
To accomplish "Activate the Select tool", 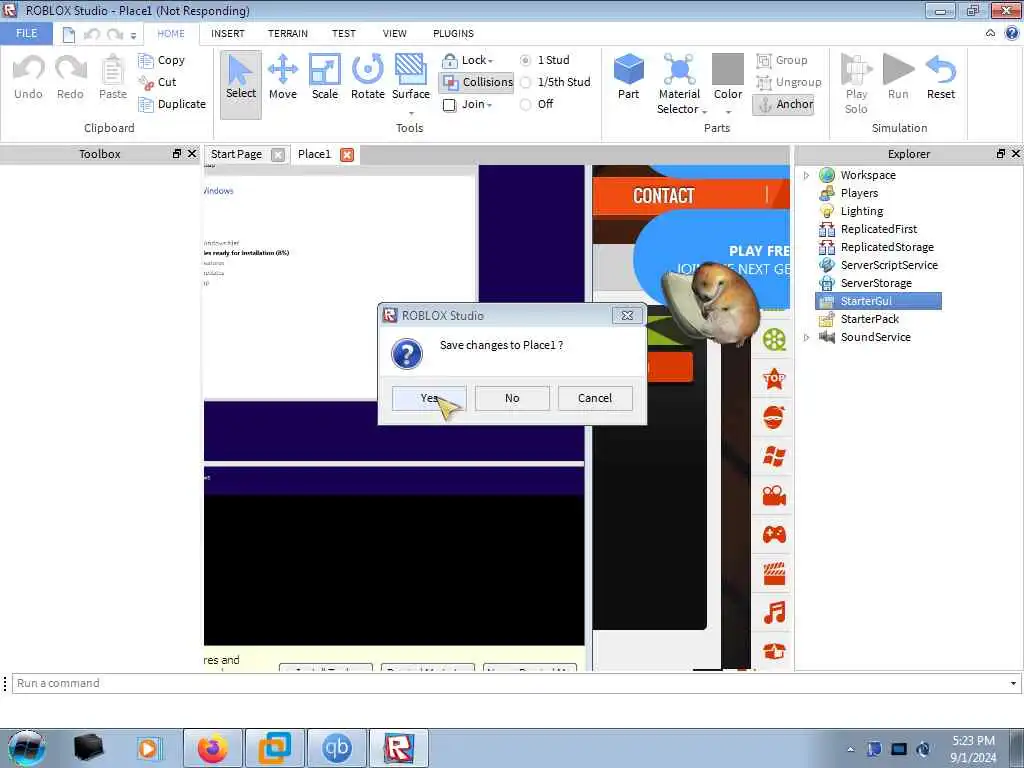I will click(x=241, y=84).
